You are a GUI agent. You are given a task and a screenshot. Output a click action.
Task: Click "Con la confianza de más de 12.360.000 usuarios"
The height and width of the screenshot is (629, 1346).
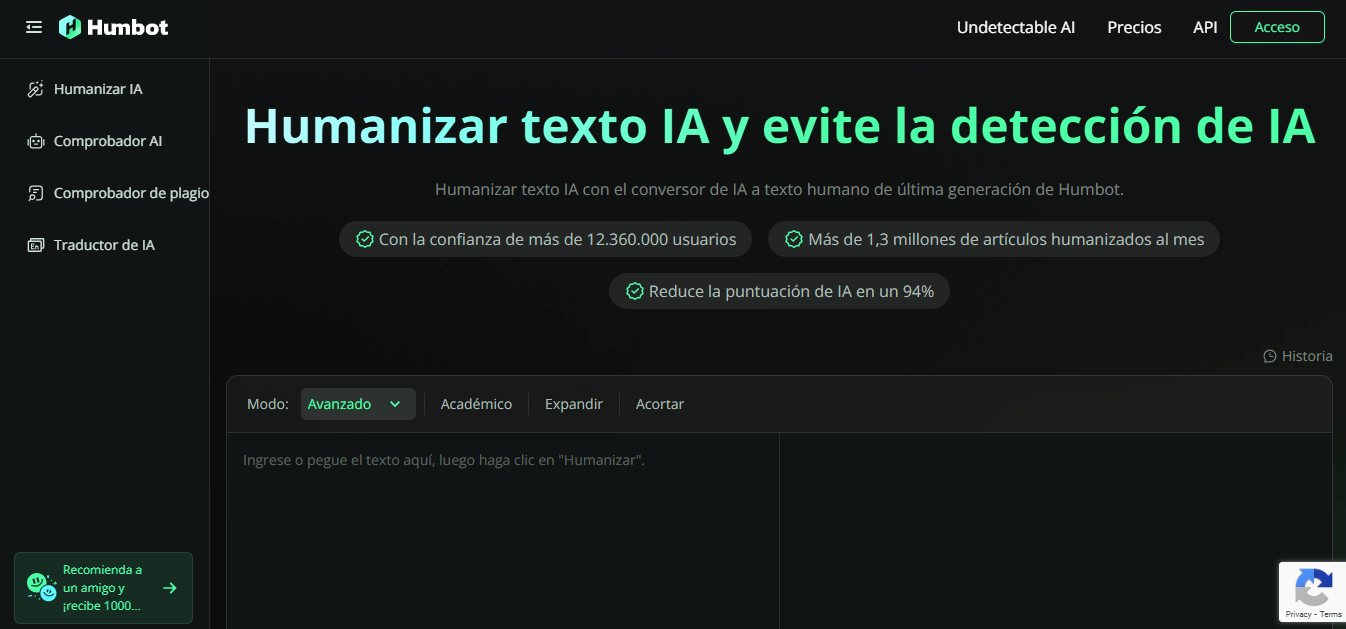click(545, 239)
